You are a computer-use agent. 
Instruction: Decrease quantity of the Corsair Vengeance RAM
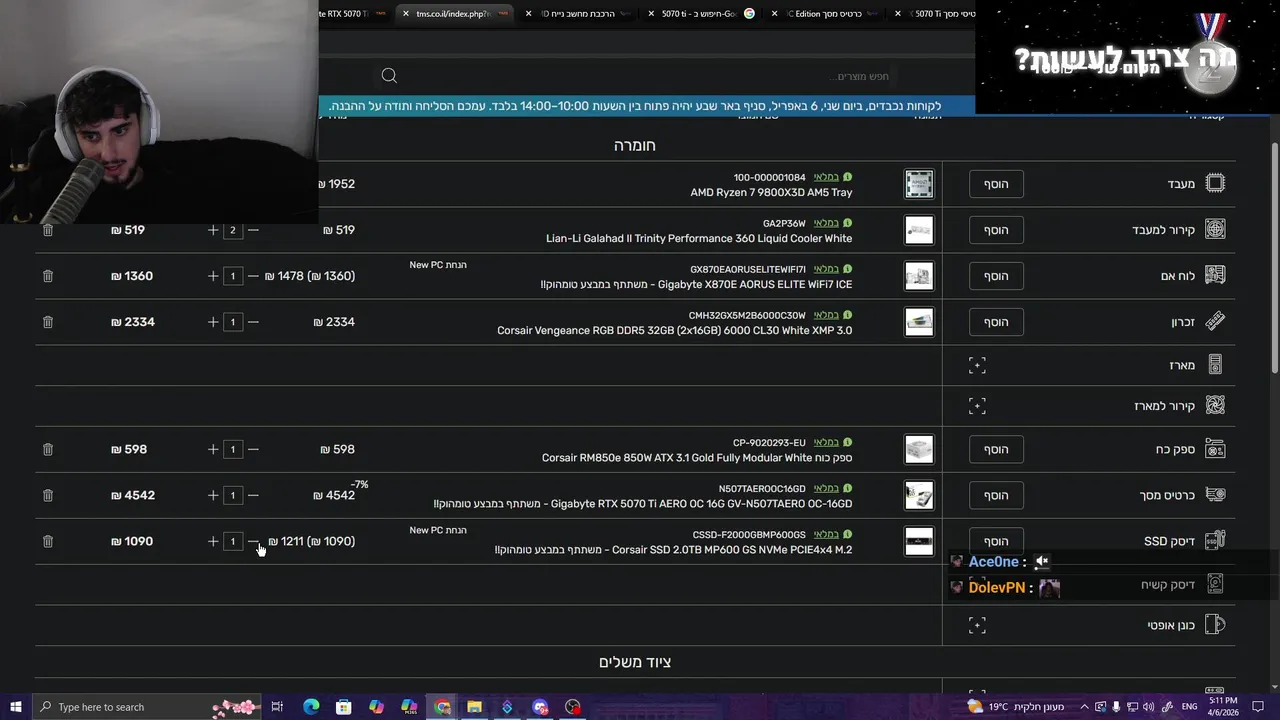pos(253,322)
